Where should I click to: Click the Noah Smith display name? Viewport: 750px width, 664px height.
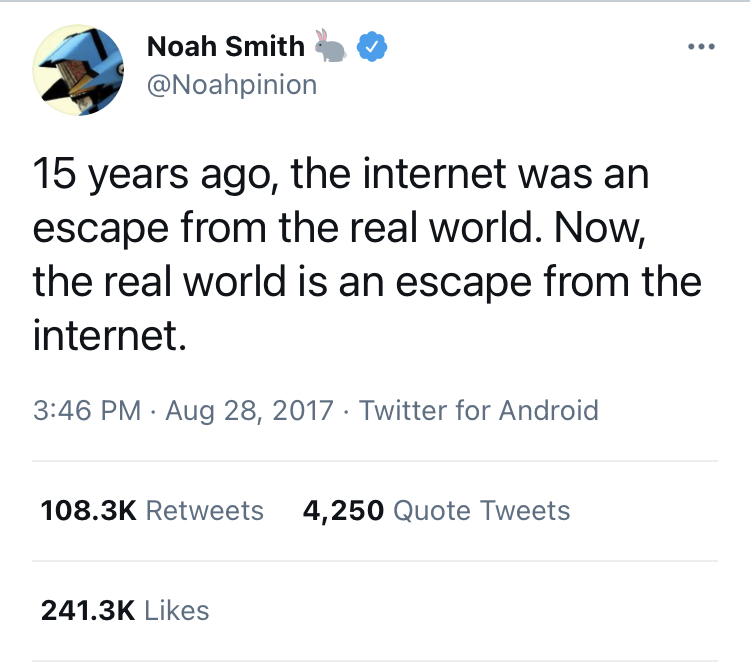pos(225,45)
